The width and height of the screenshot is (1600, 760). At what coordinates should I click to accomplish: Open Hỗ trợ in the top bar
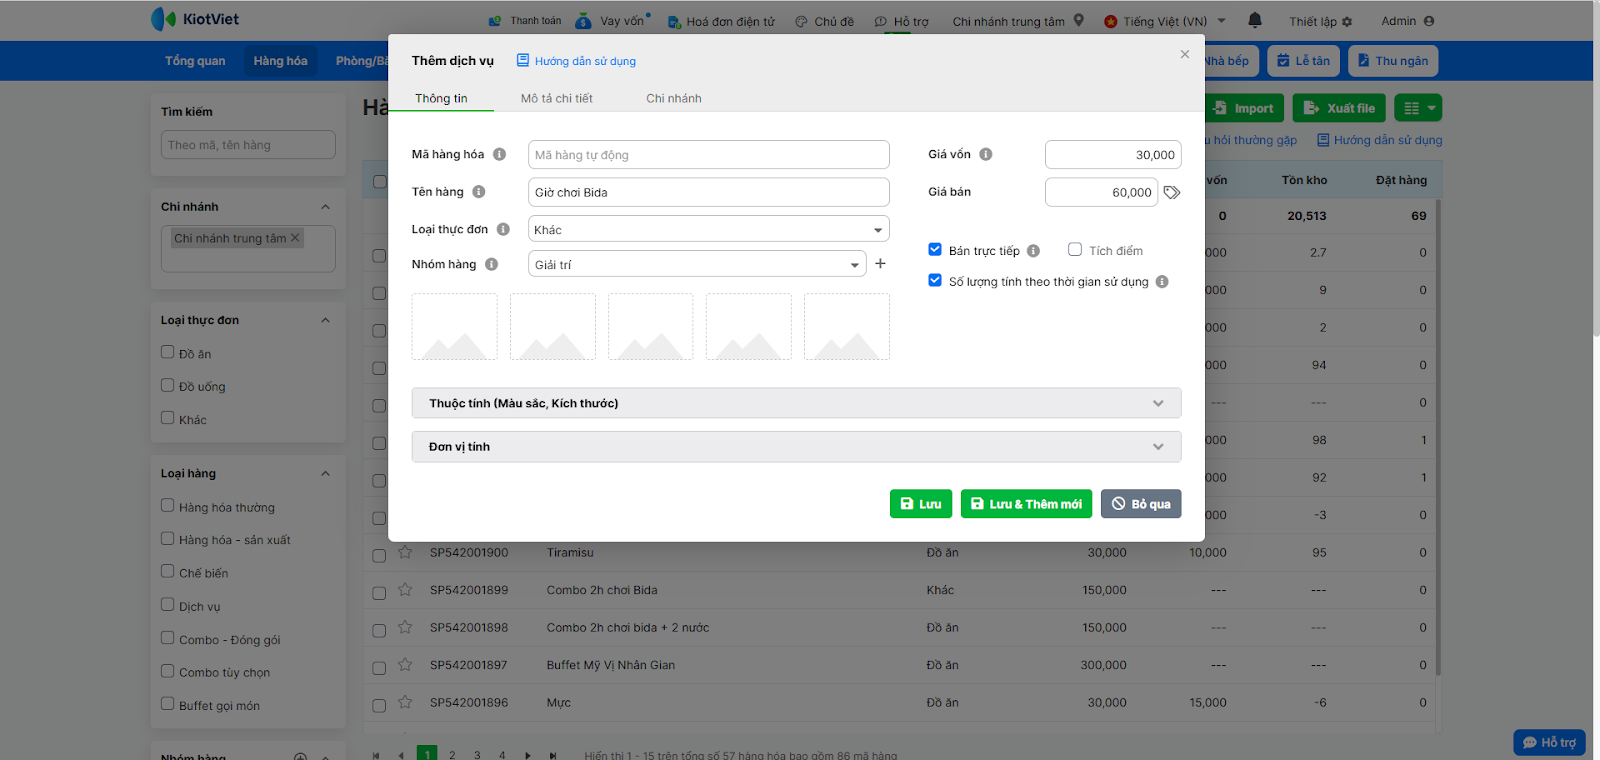902,21
